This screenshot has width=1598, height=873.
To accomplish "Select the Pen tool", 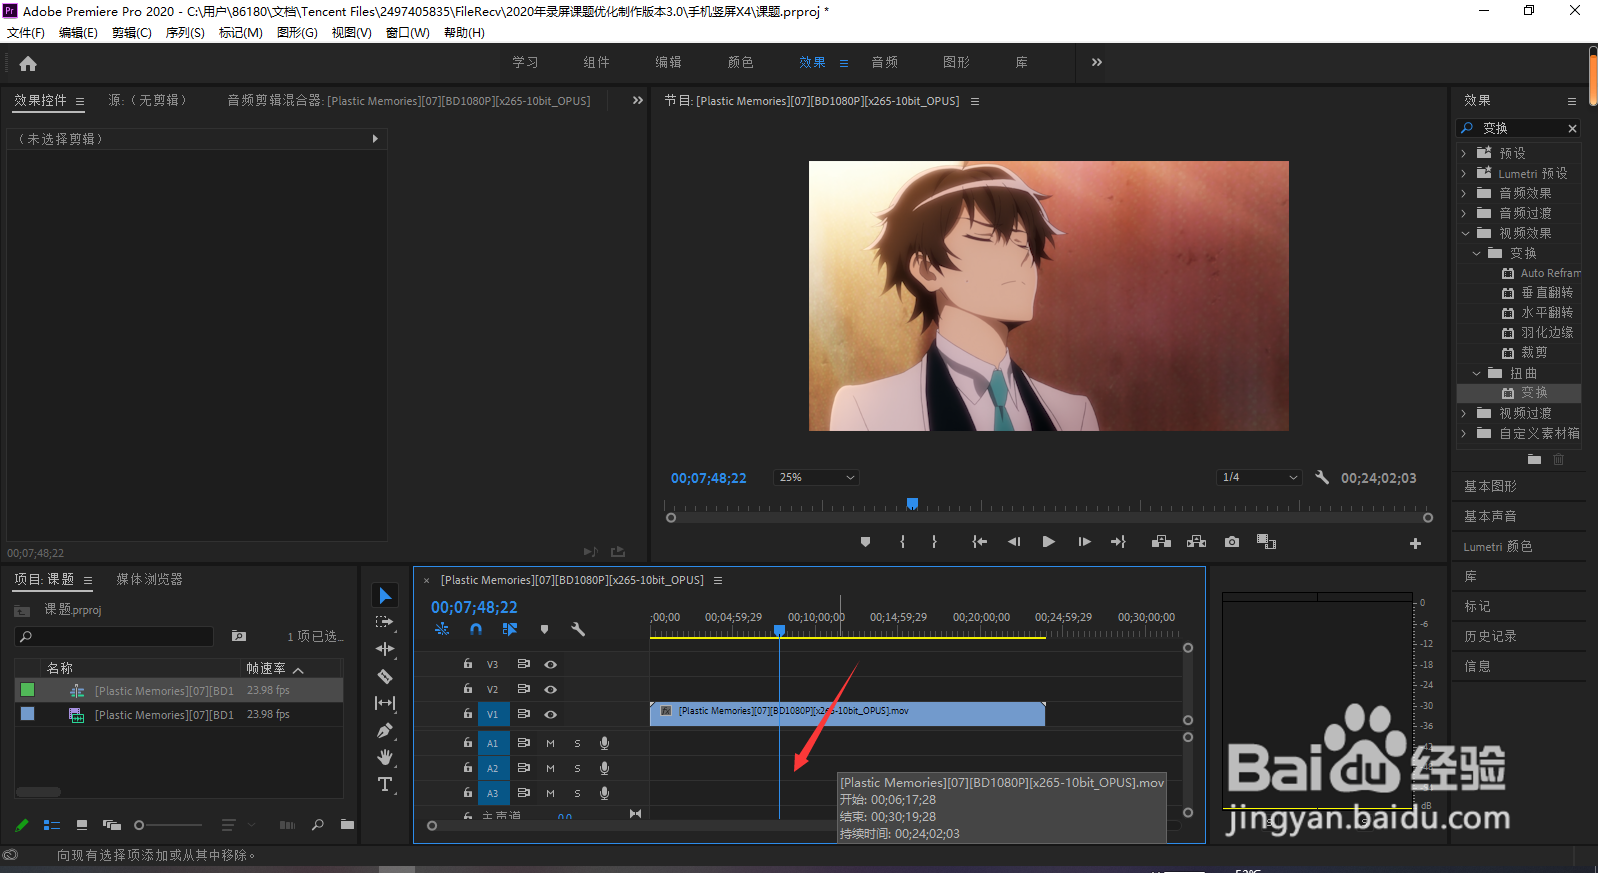I will click(x=385, y=731).
